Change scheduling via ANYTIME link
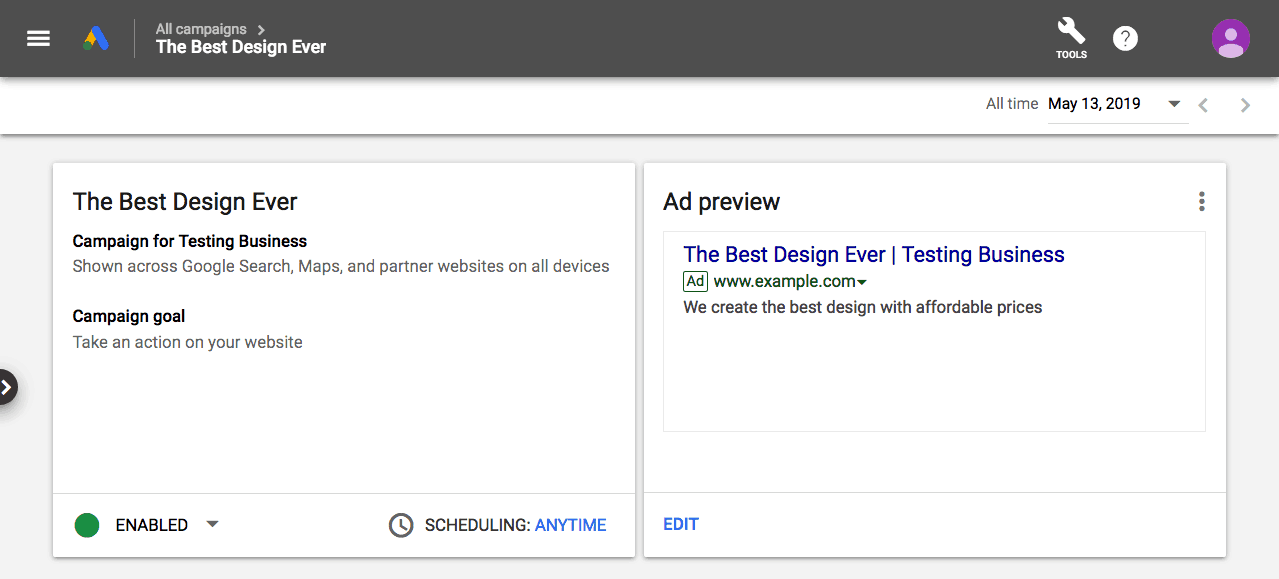Viewport: 1279px width, 579px height. [571, 525]
